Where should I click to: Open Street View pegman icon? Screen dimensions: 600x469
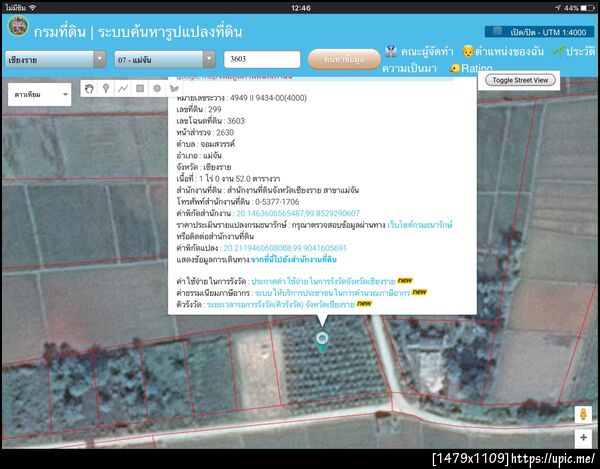point(583,414)
